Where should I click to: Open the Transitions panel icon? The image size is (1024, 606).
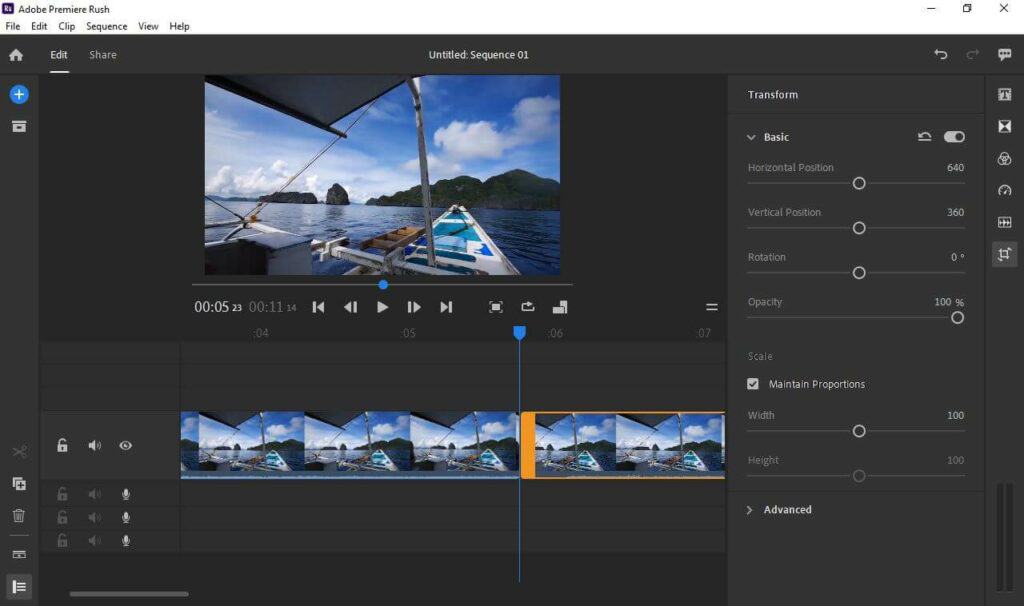[x=1004, y=126]
